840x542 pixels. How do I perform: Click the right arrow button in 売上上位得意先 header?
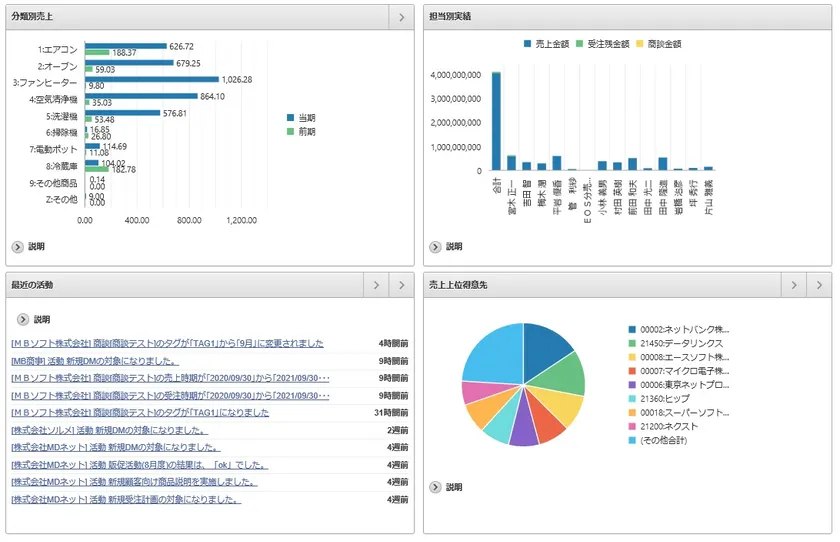point(820,285)
